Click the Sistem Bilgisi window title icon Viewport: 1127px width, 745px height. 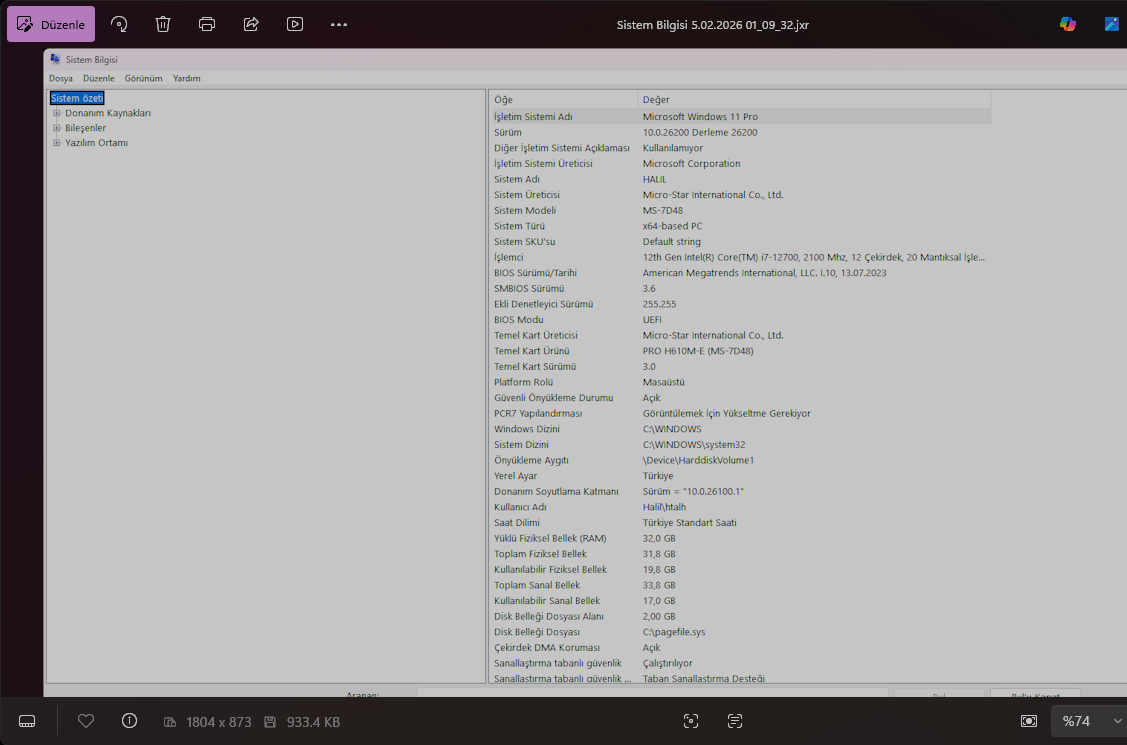[55, 60]
